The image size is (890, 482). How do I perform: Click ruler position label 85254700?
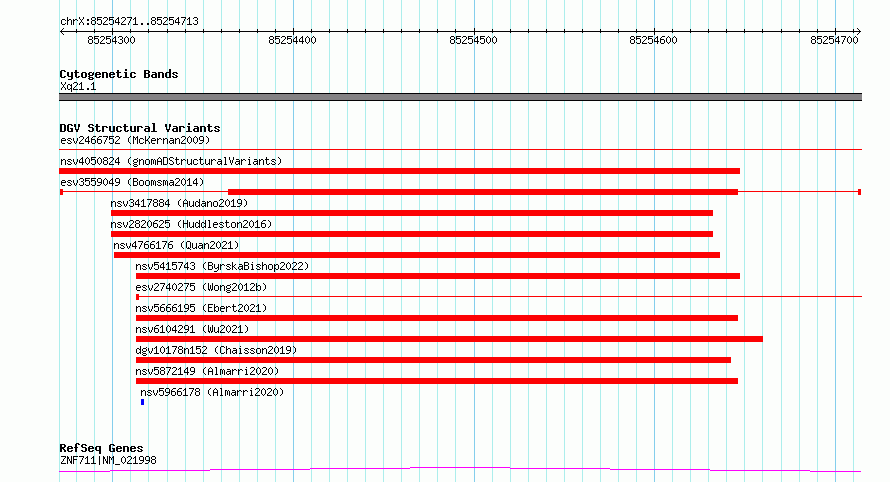click(x=834, y=40)
